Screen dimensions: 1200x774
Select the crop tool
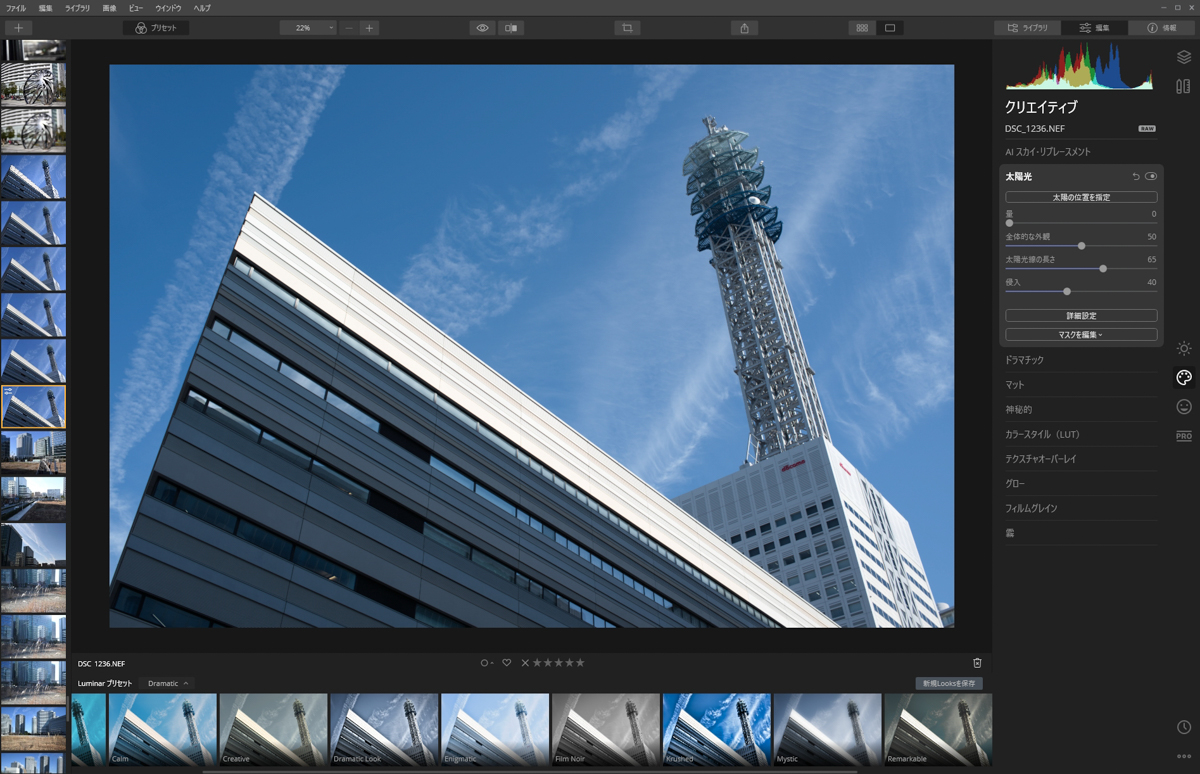[627, 28]
